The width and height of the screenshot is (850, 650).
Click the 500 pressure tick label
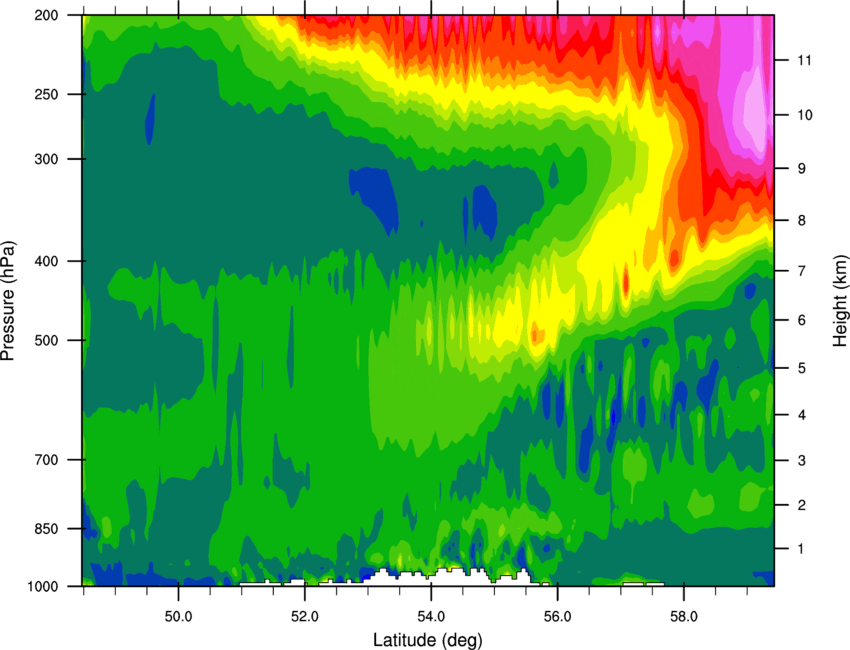47,340
